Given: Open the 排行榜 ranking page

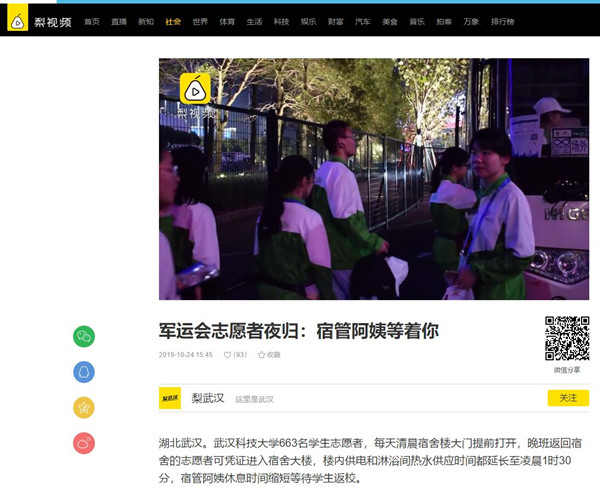Looking at the screenshot, I should (x=502, y=21).
